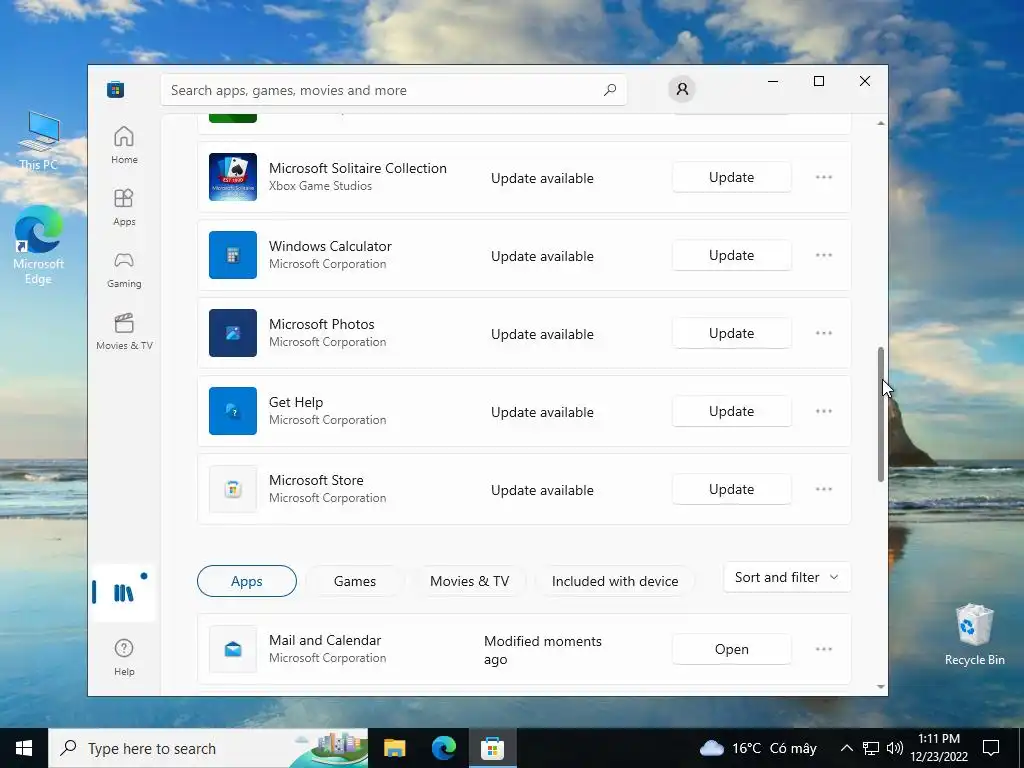This screenshot has width=1024, height=768.
Task: Open the Windows Start menu
Action: [x=24, y=748]
